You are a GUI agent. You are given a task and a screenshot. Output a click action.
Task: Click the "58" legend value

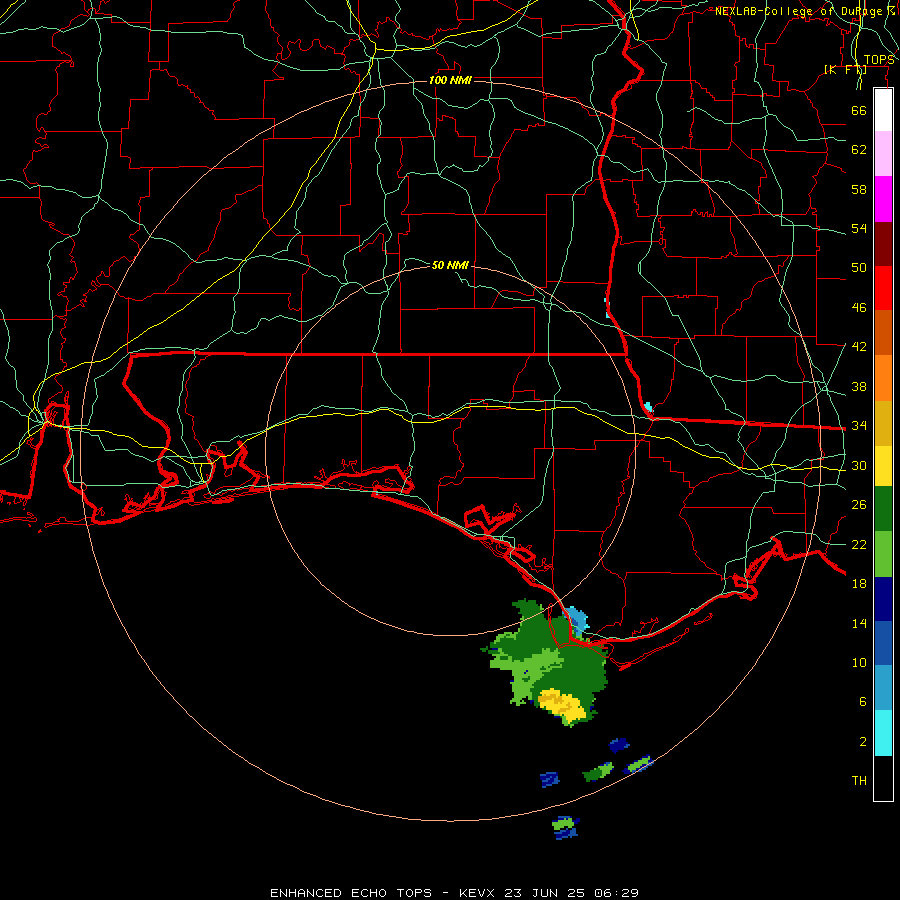click(x=859, y=189)
